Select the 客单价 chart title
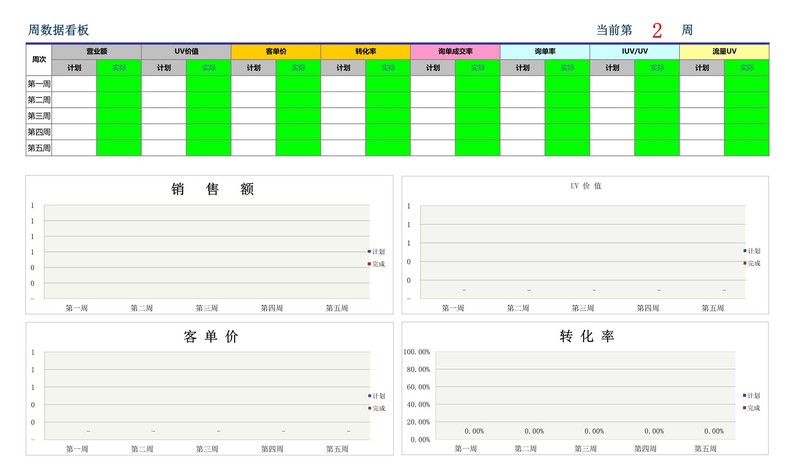Screen dimensions: 800x464 (x=211, y=336)
